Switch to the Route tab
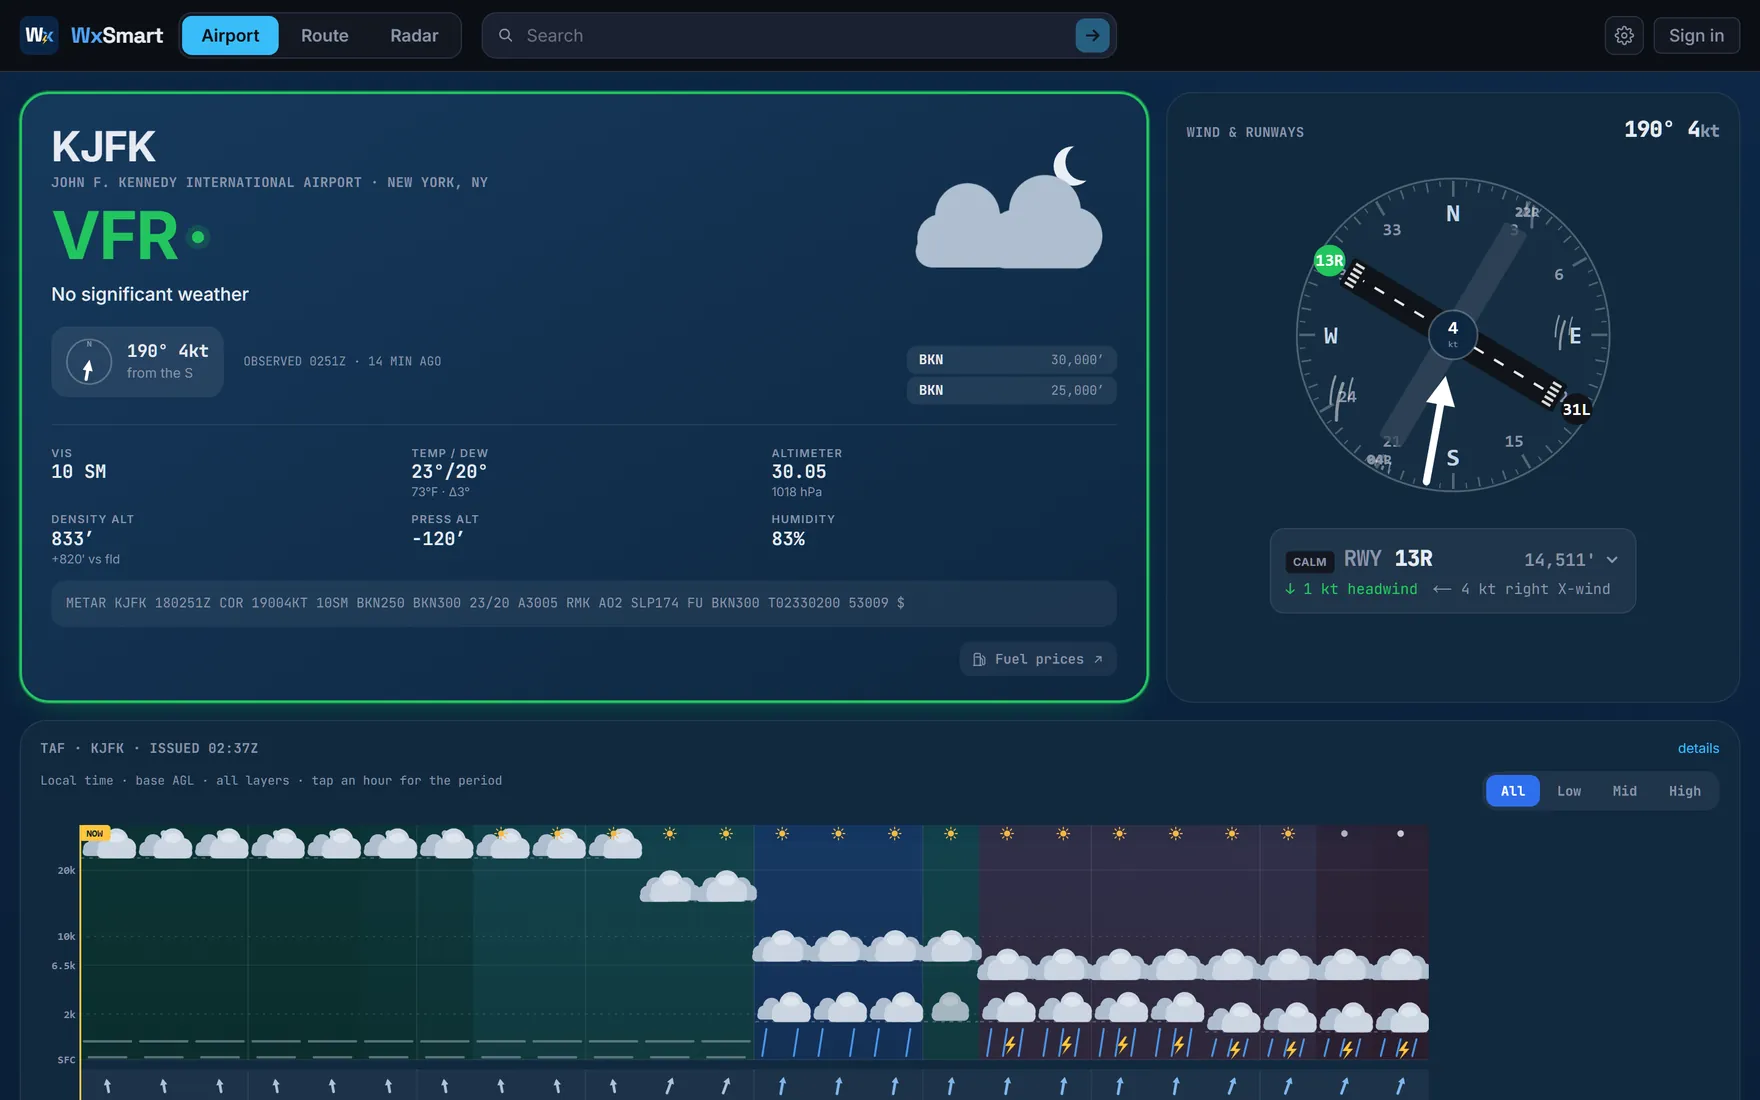This screenshot has width=1760, height=1100. click(325, 35)
